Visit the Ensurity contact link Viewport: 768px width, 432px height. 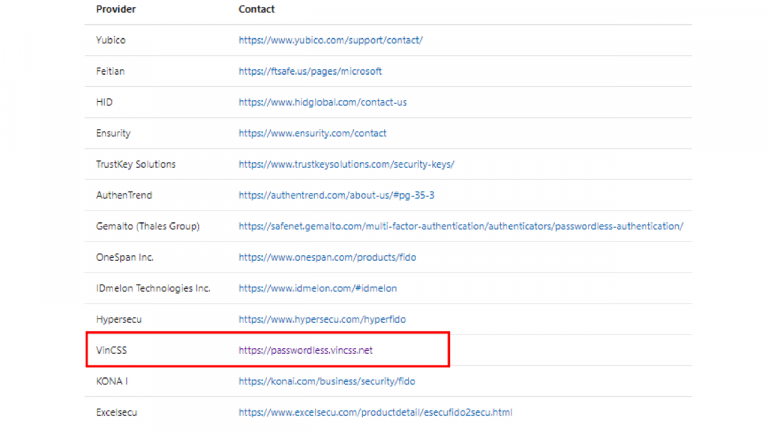coord(312,133)
